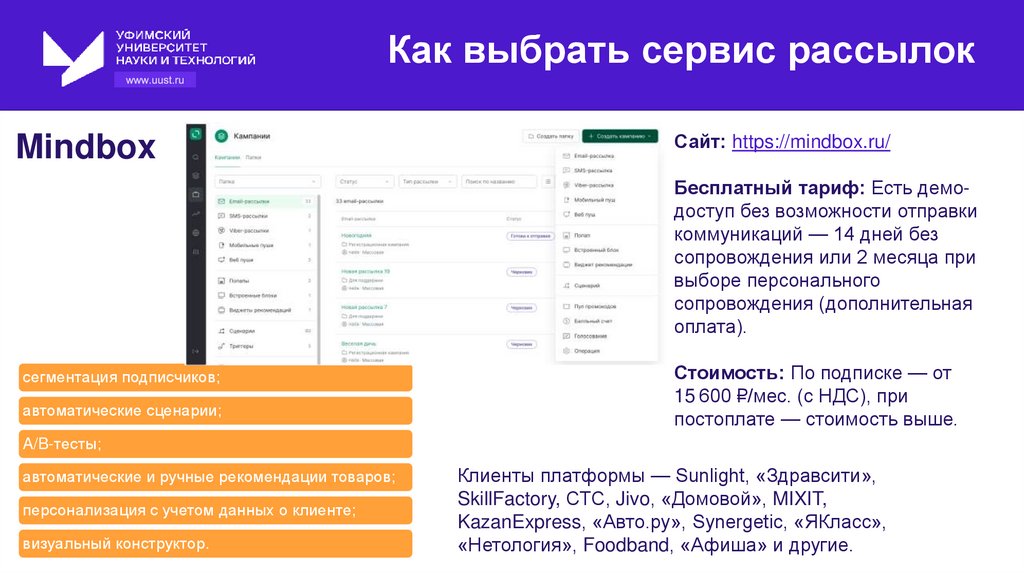1024x574 pixels.
Task: Select 'Сценарии' in left category list
Action: (265, 331)
